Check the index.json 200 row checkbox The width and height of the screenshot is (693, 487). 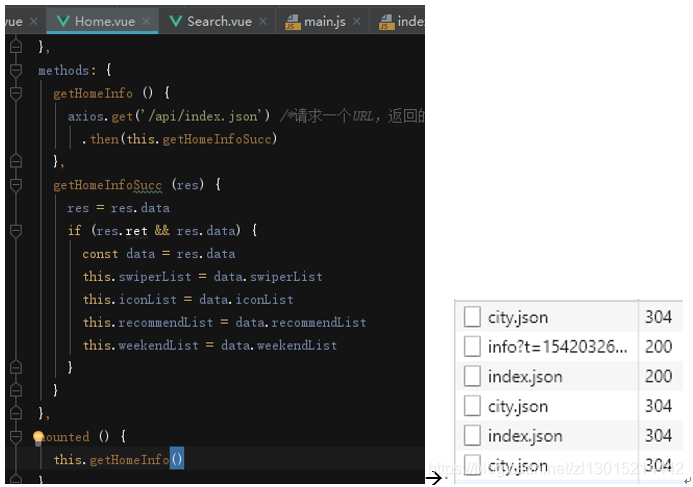point(472,376)
